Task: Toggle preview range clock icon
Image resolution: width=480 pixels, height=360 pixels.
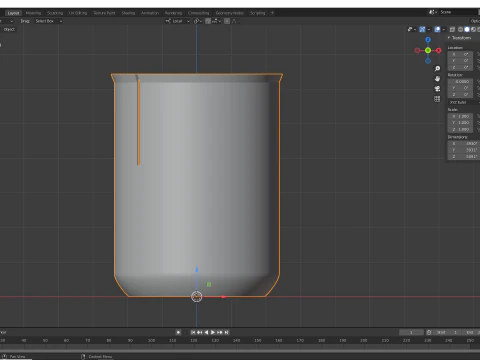Action: [429, 332]
